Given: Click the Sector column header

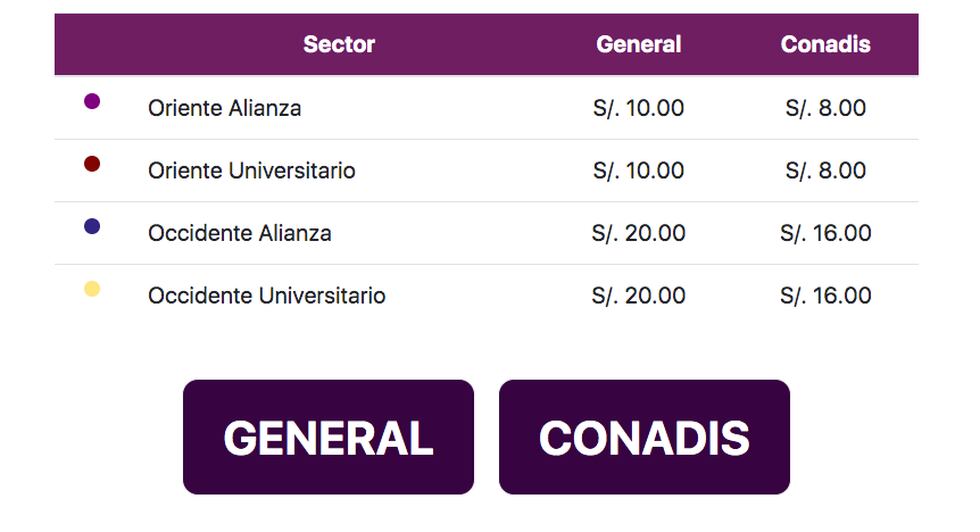Looking at the screenshot, I should click(339, 44).
